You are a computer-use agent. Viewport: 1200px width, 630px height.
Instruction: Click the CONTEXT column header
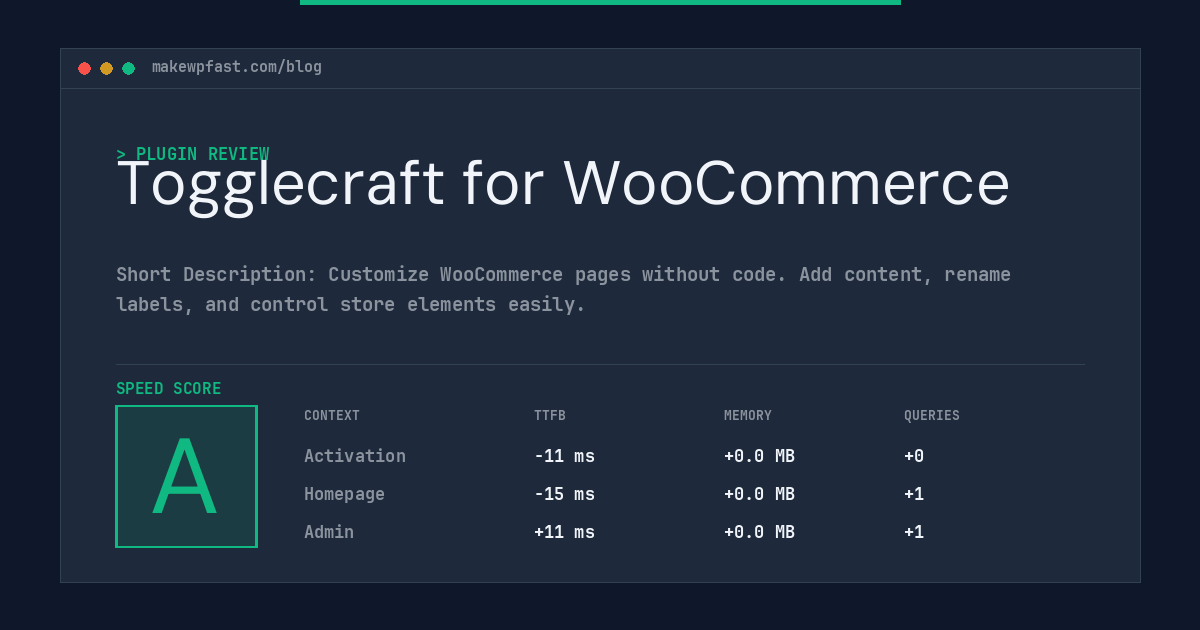[332, 416]
